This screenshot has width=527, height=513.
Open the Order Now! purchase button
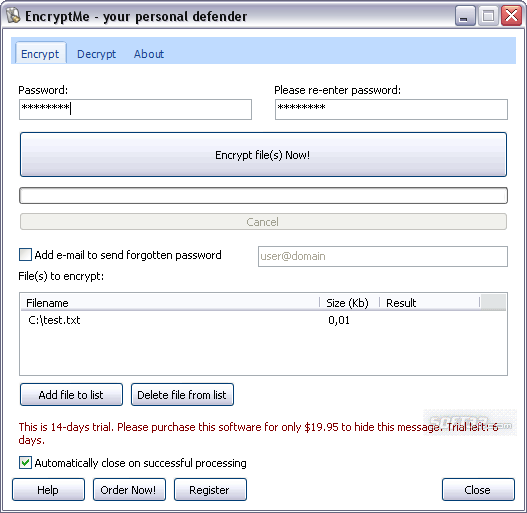129,489
